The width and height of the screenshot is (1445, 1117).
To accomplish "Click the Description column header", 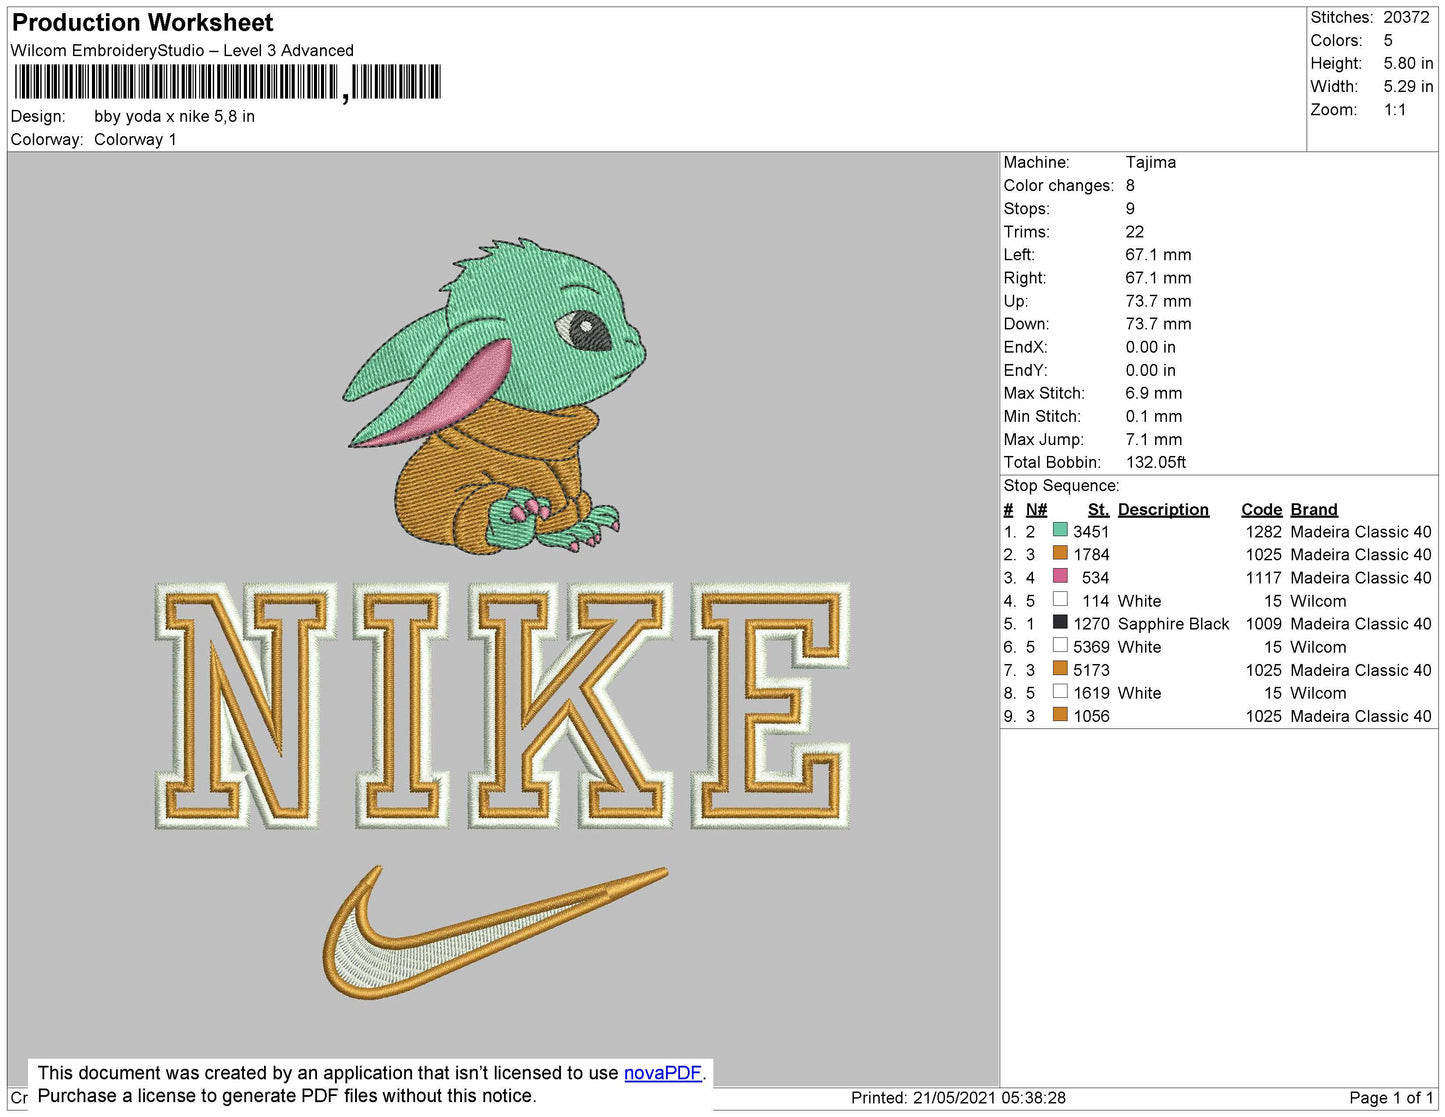I will tap(1163, 509).
